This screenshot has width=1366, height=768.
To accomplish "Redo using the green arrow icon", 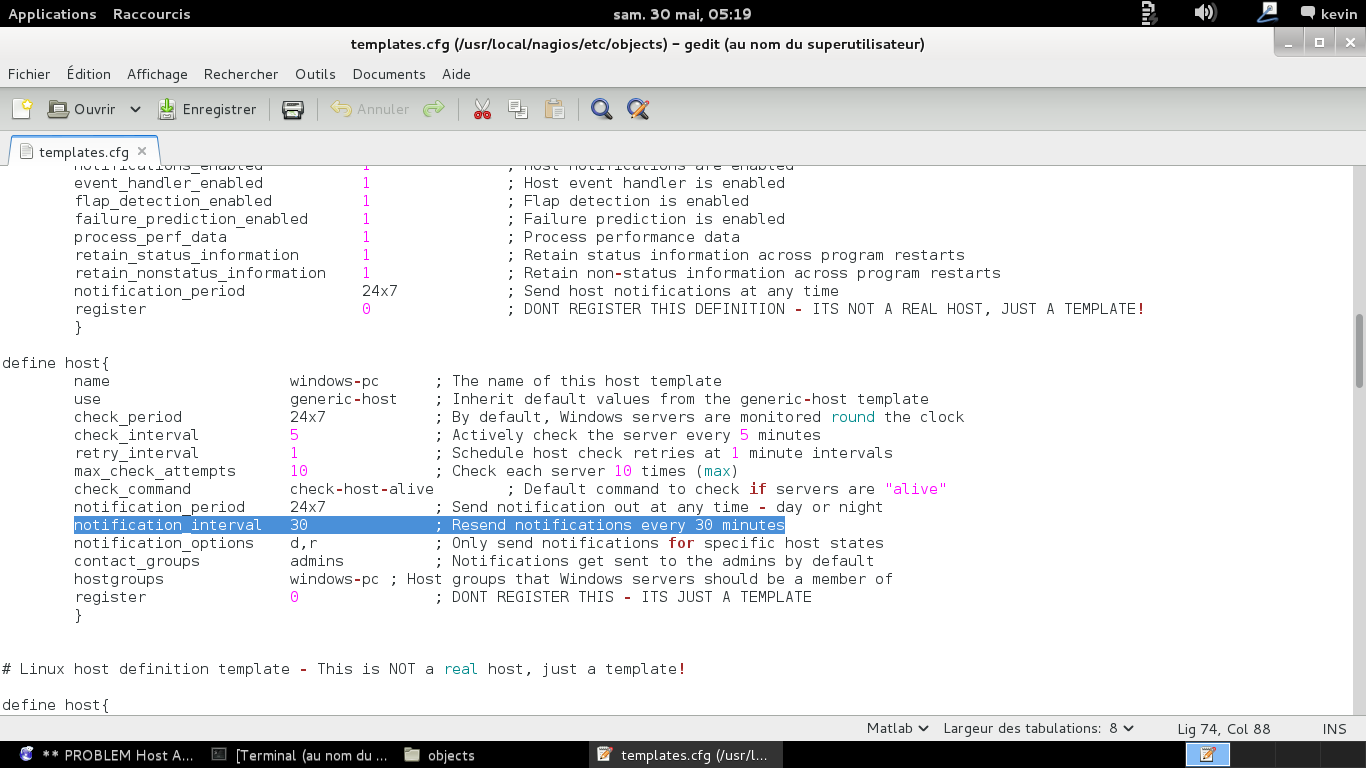I will (x=433, y=109).
